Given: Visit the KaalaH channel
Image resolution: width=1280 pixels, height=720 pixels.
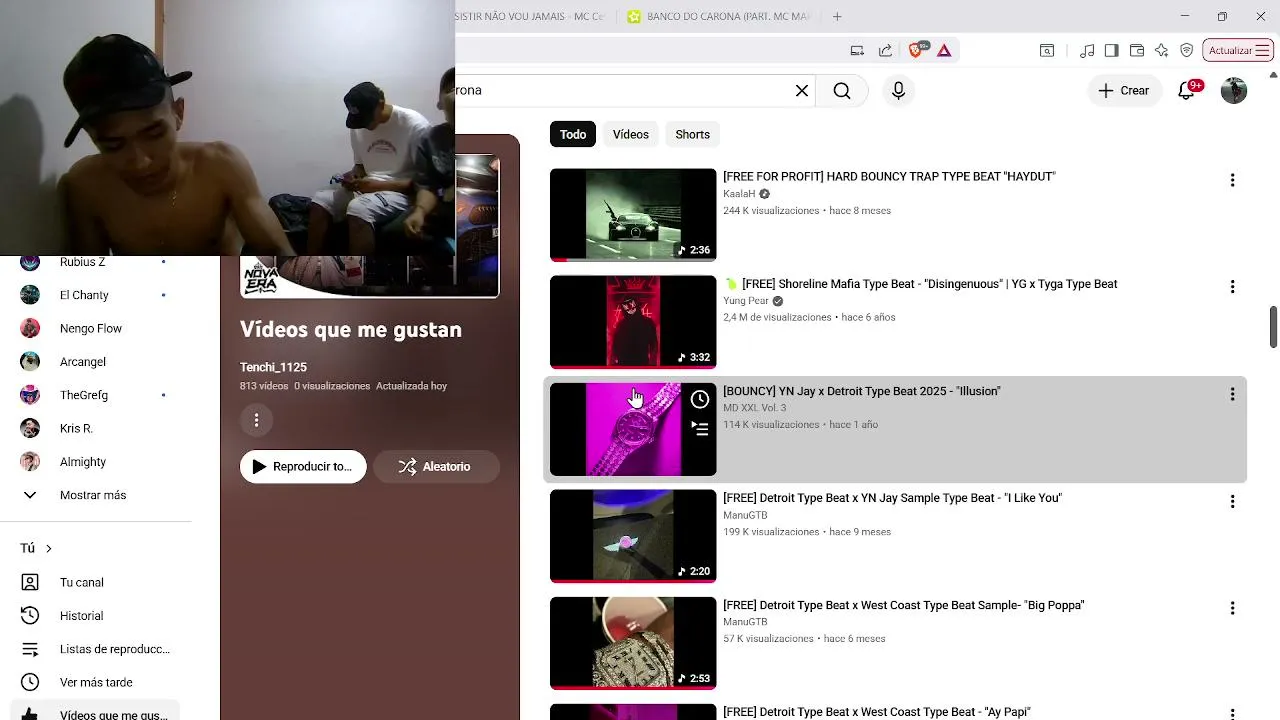Looking at the screenshot, I should [x=739, y=194].
